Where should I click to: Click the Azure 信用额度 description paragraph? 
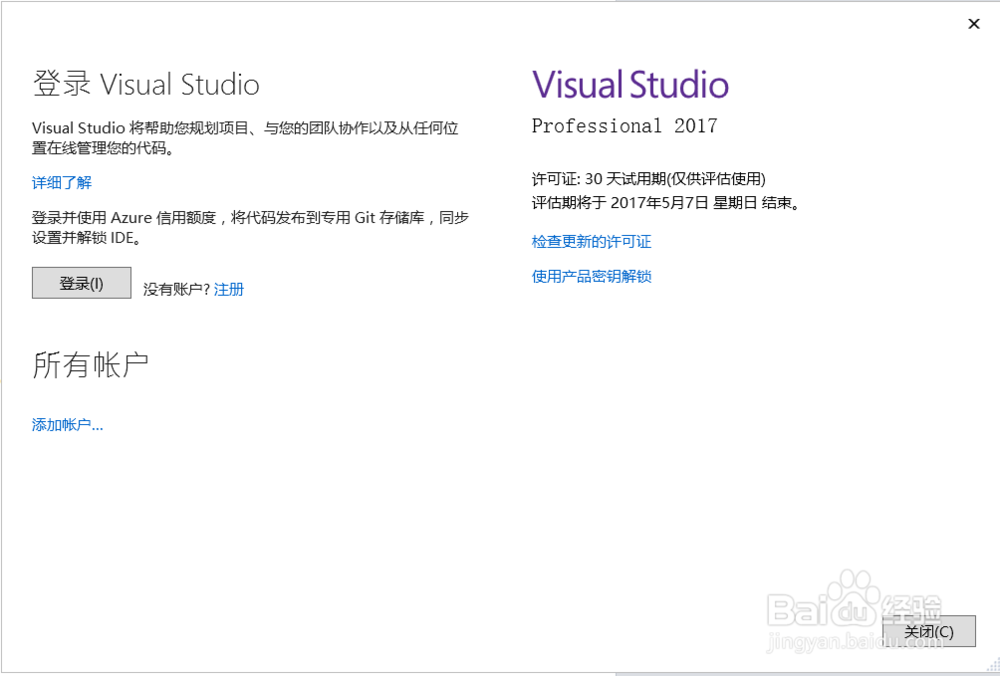248,227
